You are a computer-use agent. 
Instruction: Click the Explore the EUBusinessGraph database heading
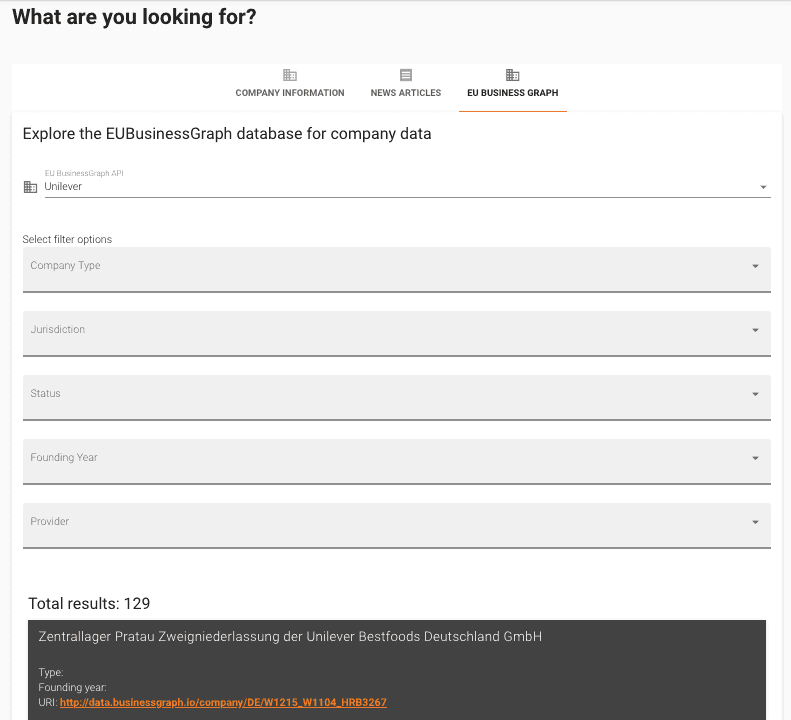[x=227, y=134]
